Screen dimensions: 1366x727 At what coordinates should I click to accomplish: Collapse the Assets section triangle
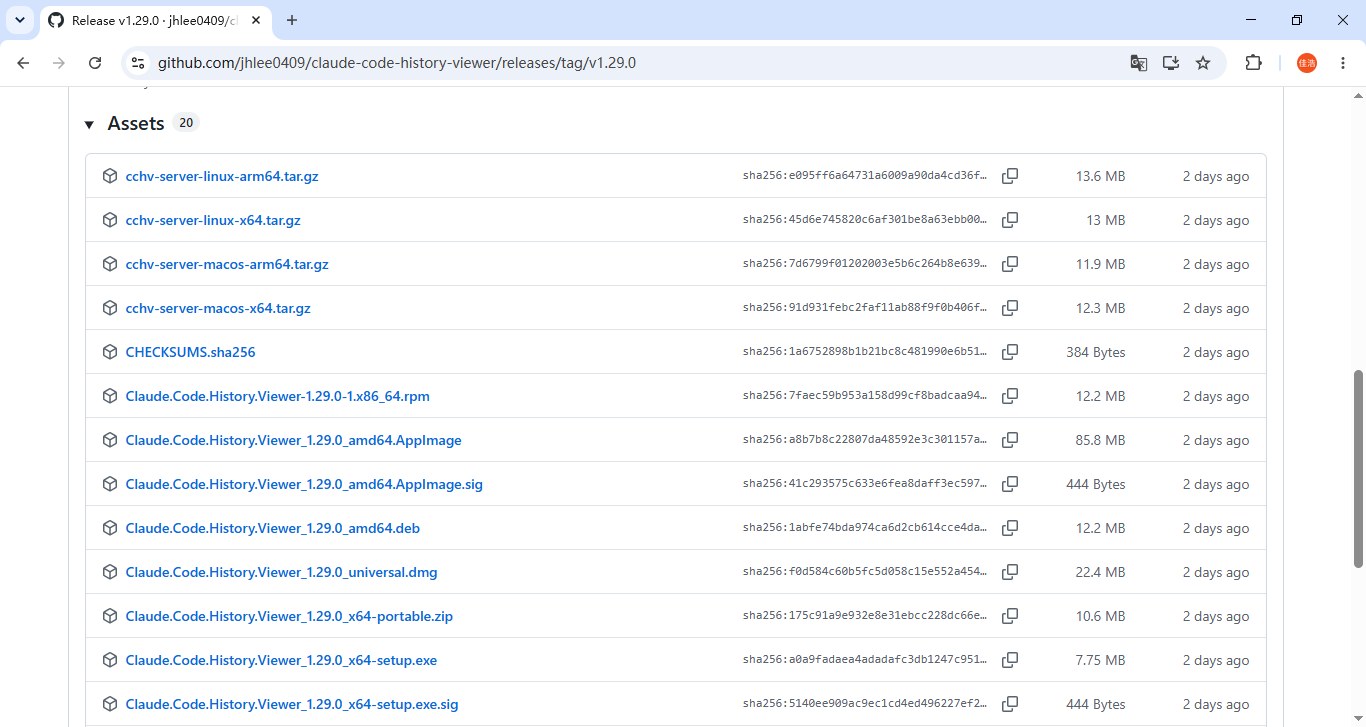89,124
